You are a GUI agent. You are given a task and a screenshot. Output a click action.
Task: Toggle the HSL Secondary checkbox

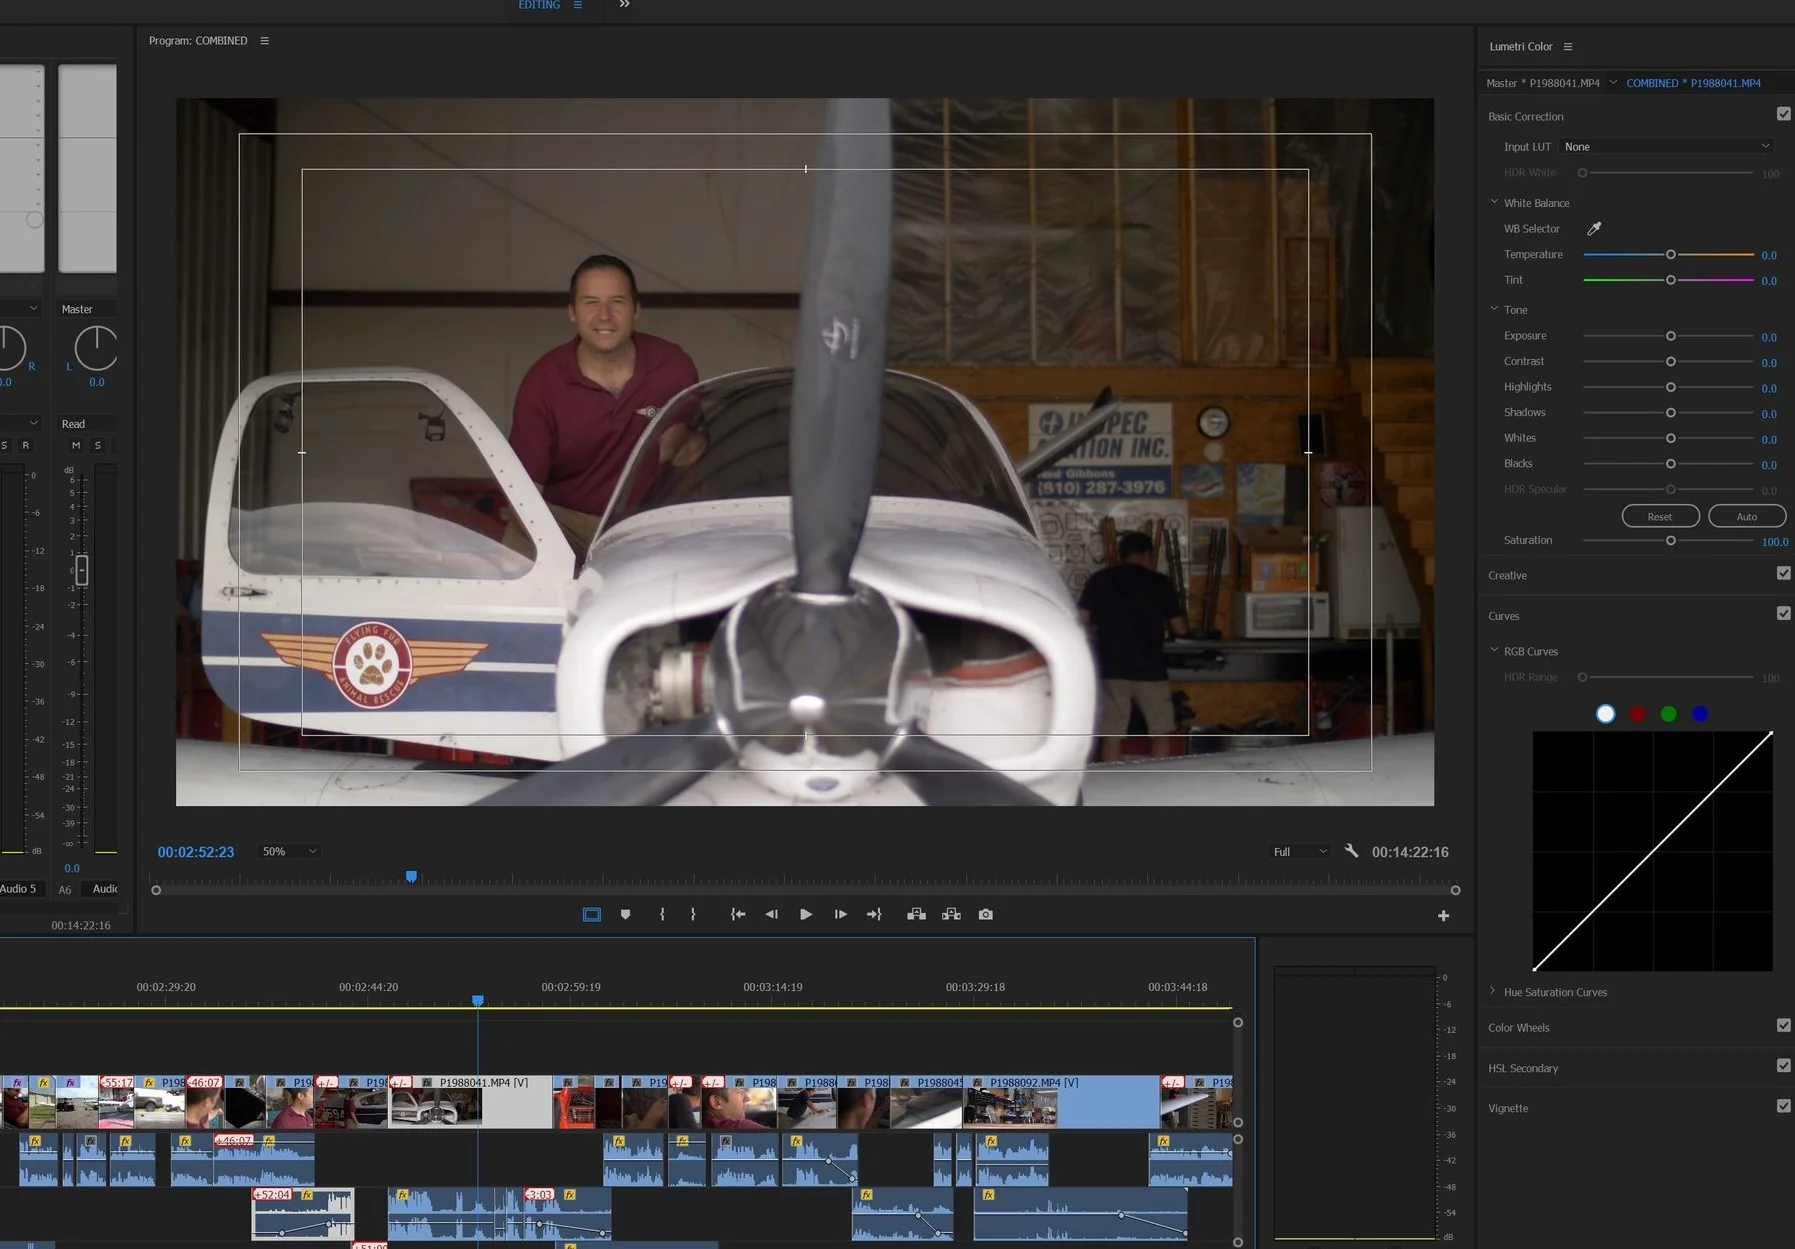click(1783, 1066)
